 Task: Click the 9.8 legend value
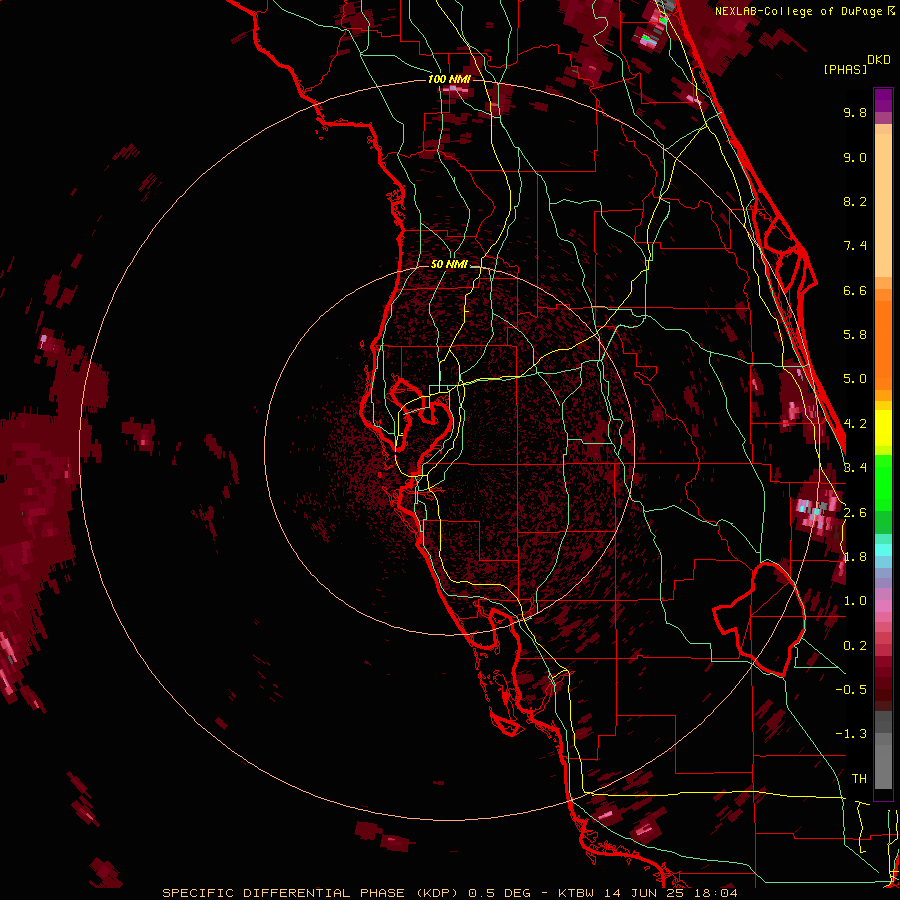pos(855,112)
